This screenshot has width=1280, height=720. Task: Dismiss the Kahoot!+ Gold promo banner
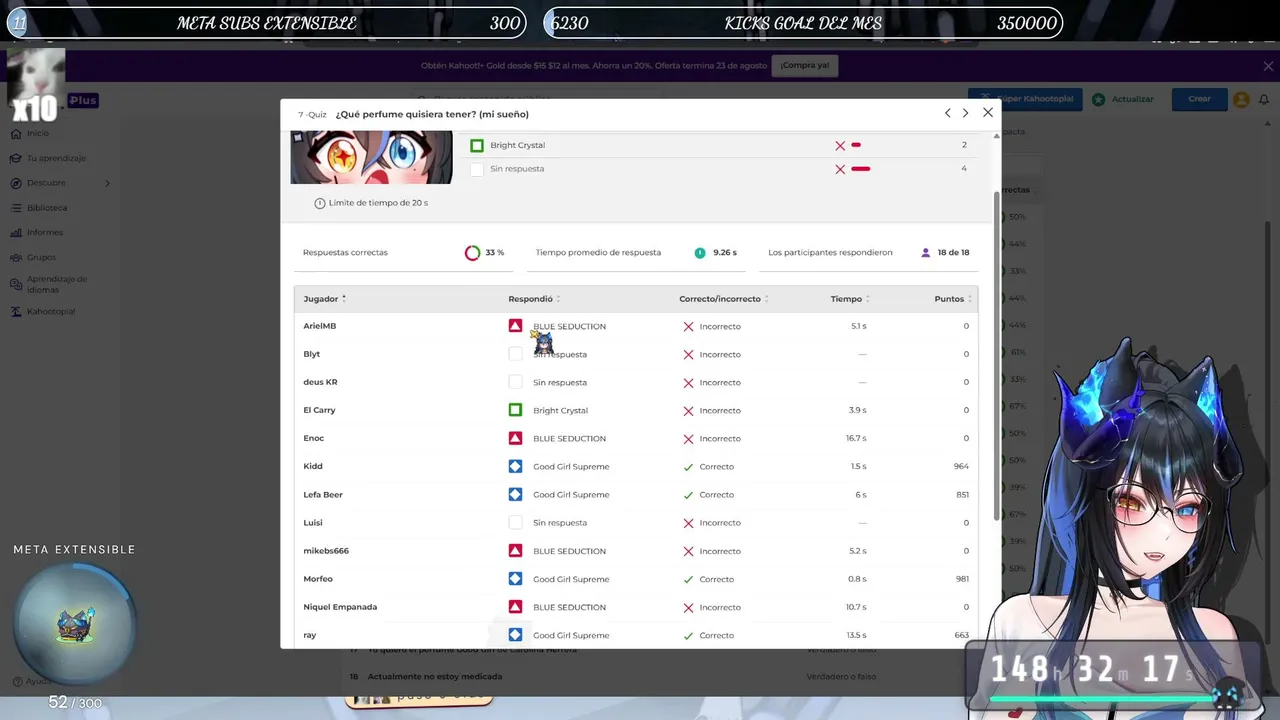(1268, 66)
